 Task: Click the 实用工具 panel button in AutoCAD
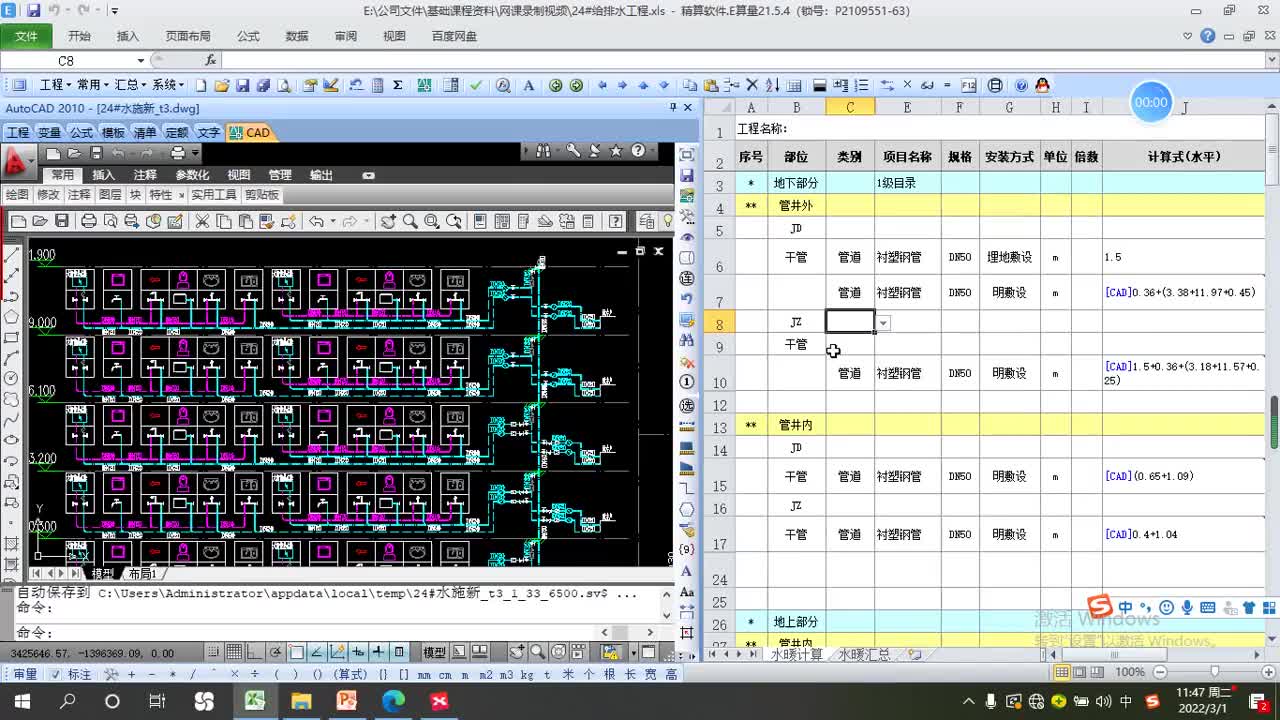[x=214, y=195]
